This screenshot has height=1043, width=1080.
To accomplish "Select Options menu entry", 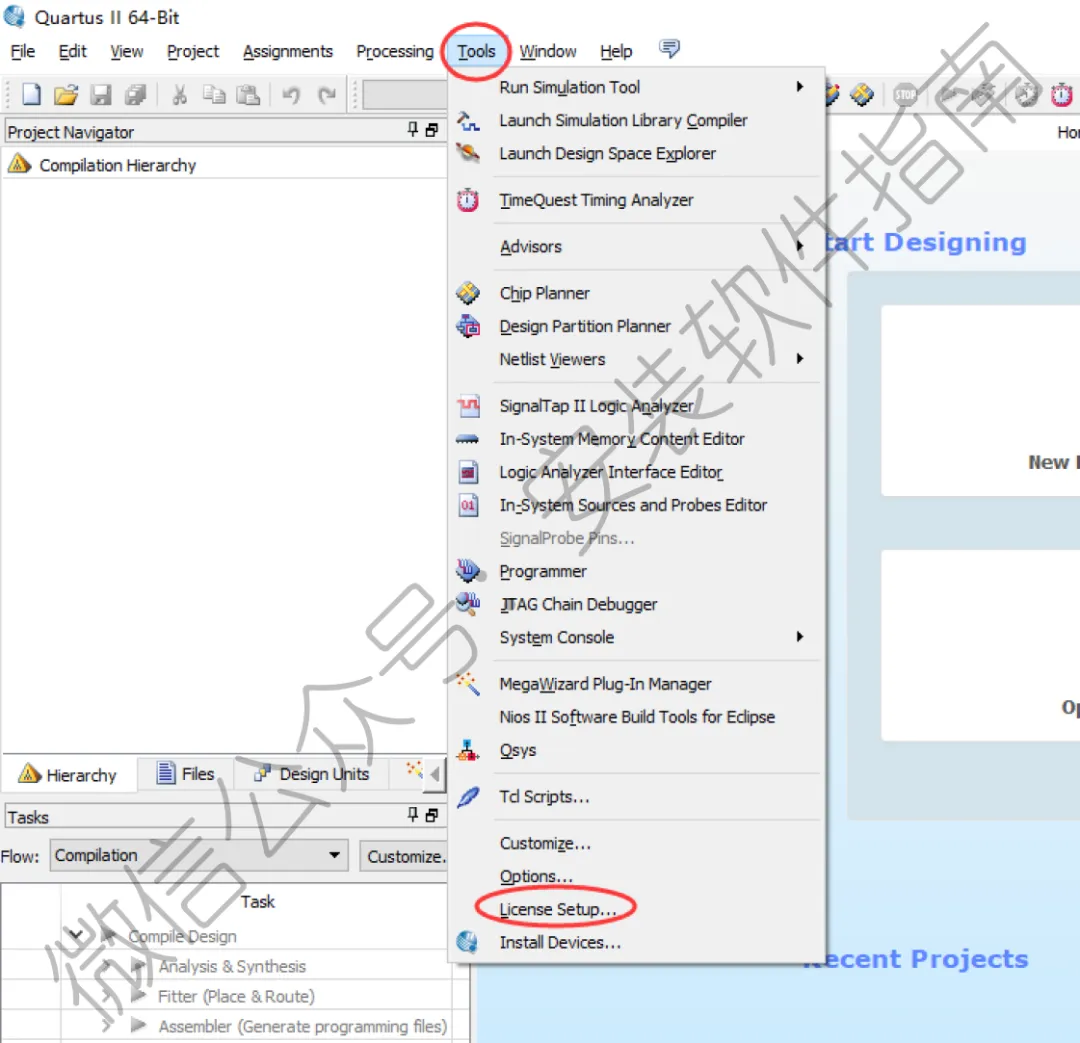I will pyautogui.click(x=537, y=876).
